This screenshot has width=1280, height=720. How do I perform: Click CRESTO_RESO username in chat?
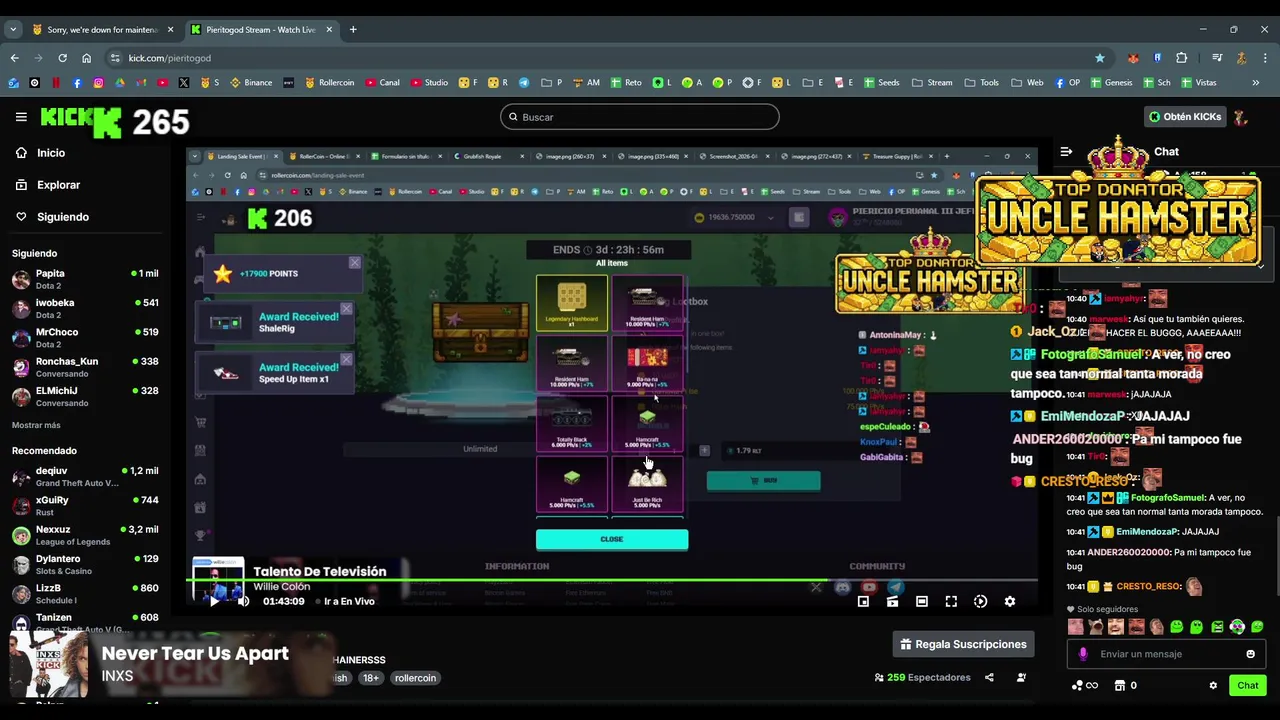pyautogui.click(x=1148, y=586)
